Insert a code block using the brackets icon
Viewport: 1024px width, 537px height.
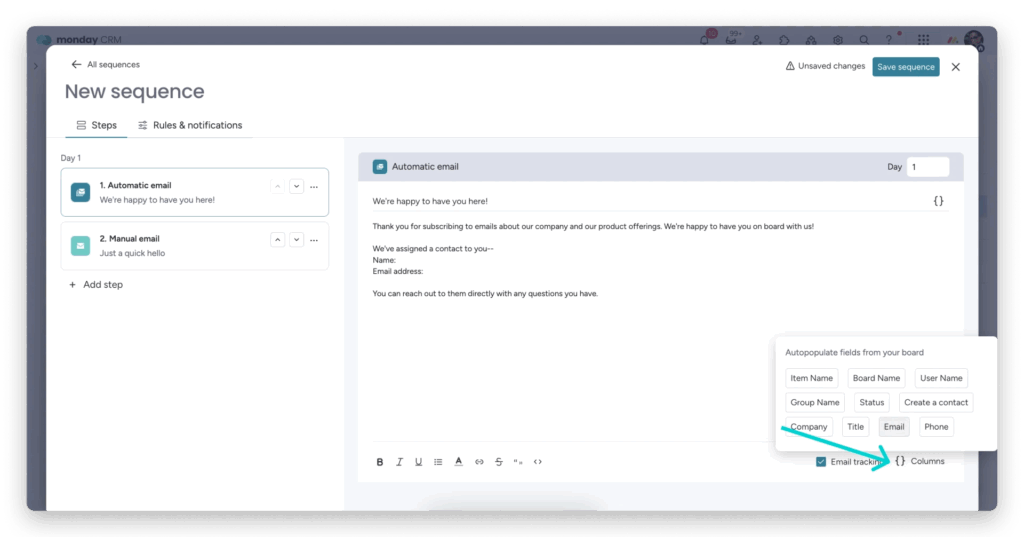pos(538,462)
